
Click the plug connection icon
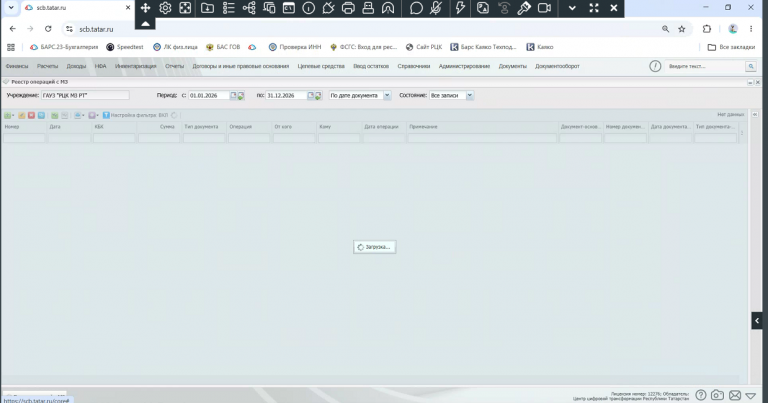[328, 8]
